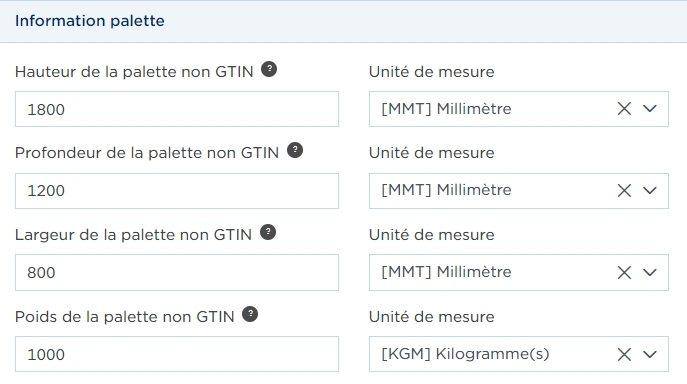Expand the Poids unit dropdown arrow
This screenshot has width=687, height=384.
point(650,354)
